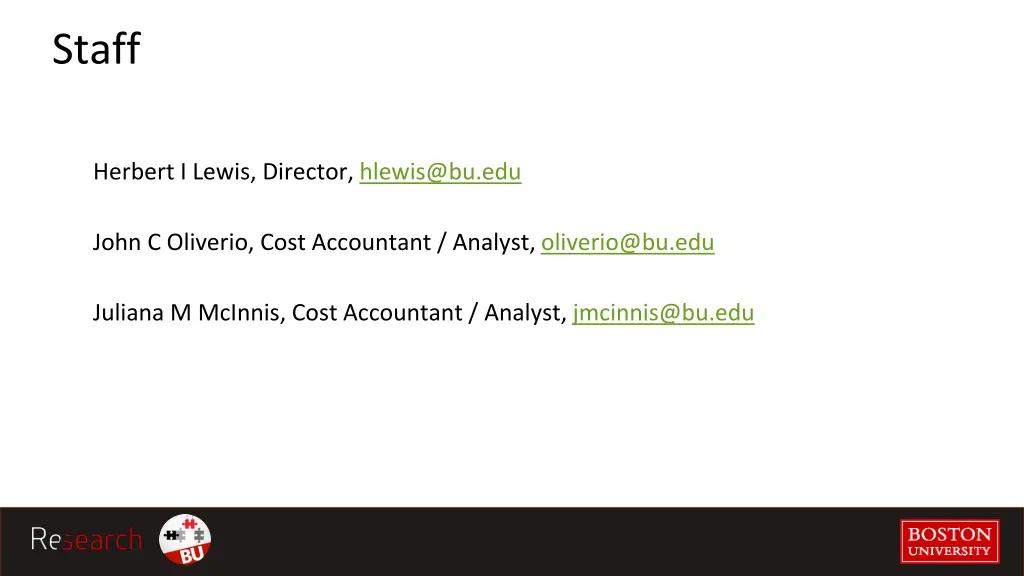Click Cost Accountant / Analyst on McInnis line
1024x576 pixels.
pos(426,313)
